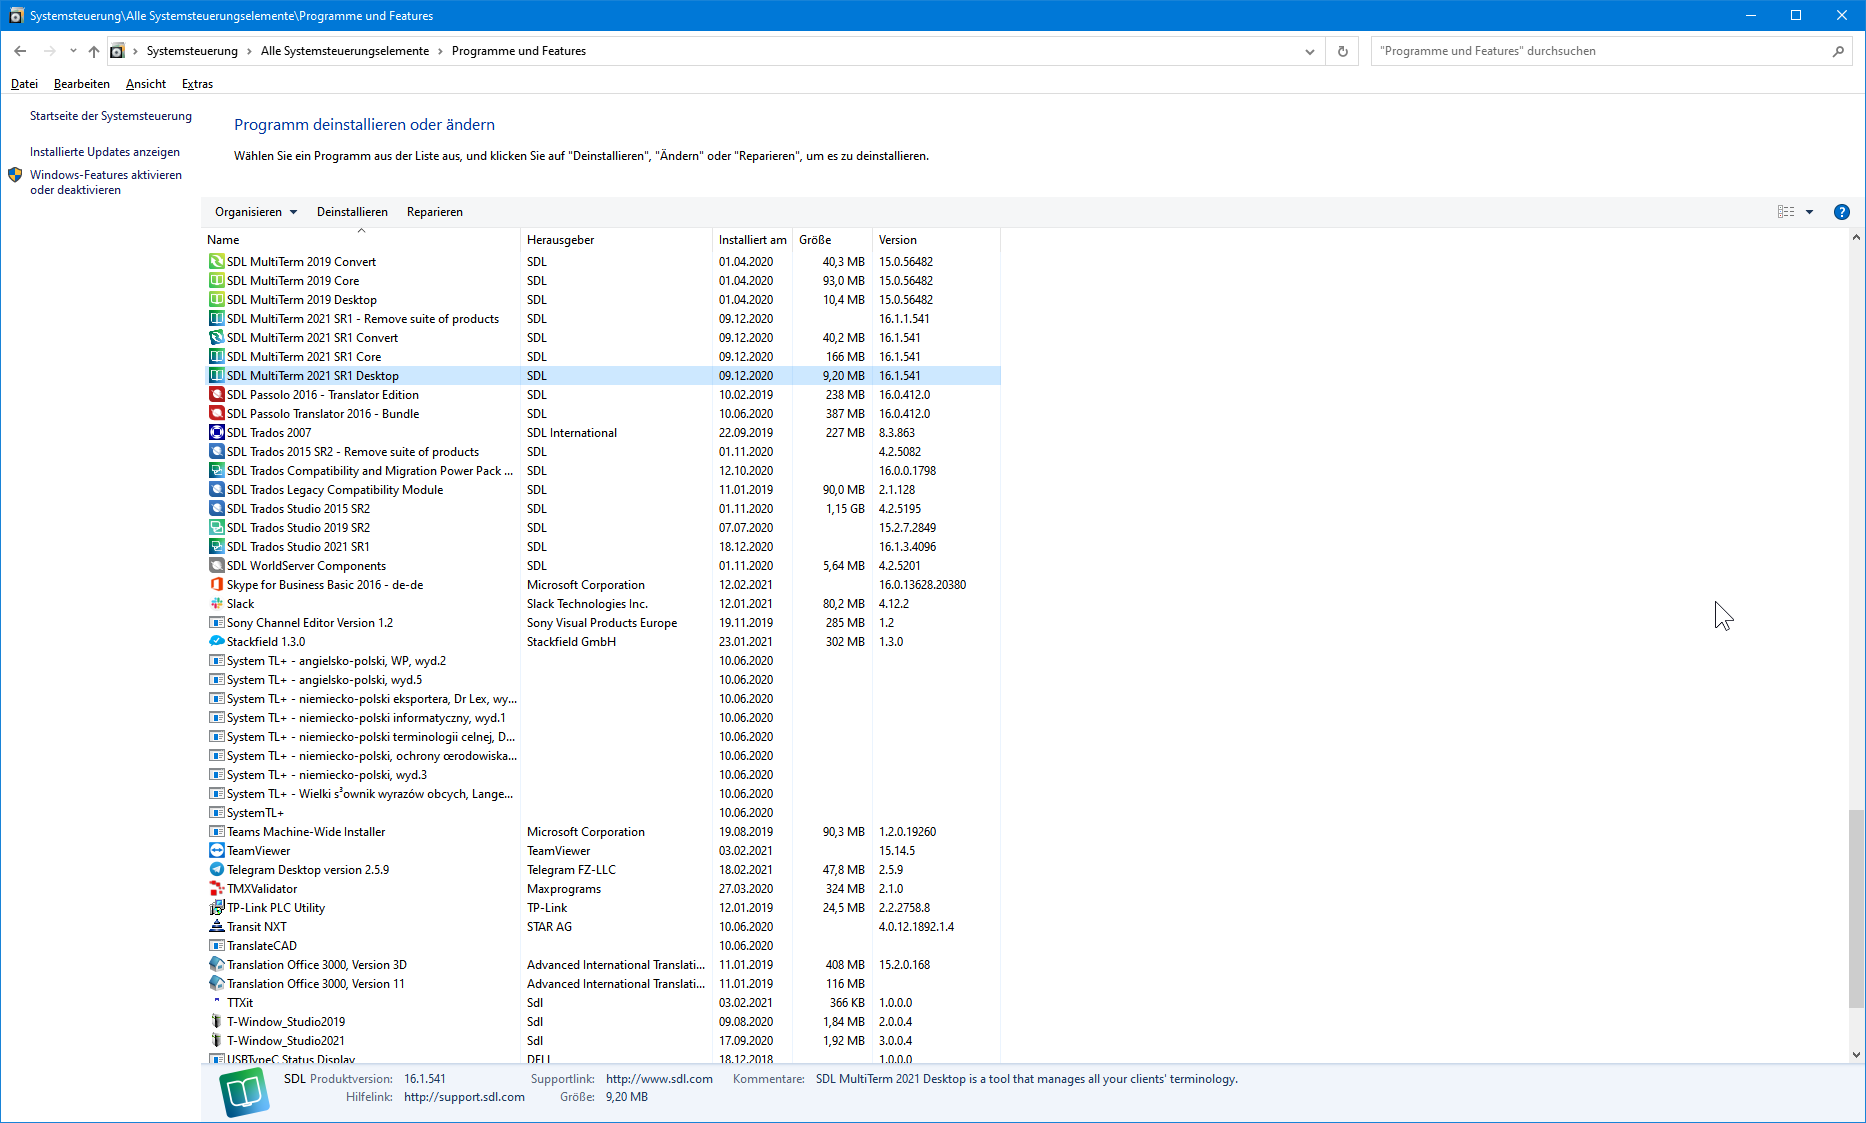Expand the Alle Systemsteuerungselemente breadcrumb chevron
The image size is (1866, 1123).
click(440, 51)
